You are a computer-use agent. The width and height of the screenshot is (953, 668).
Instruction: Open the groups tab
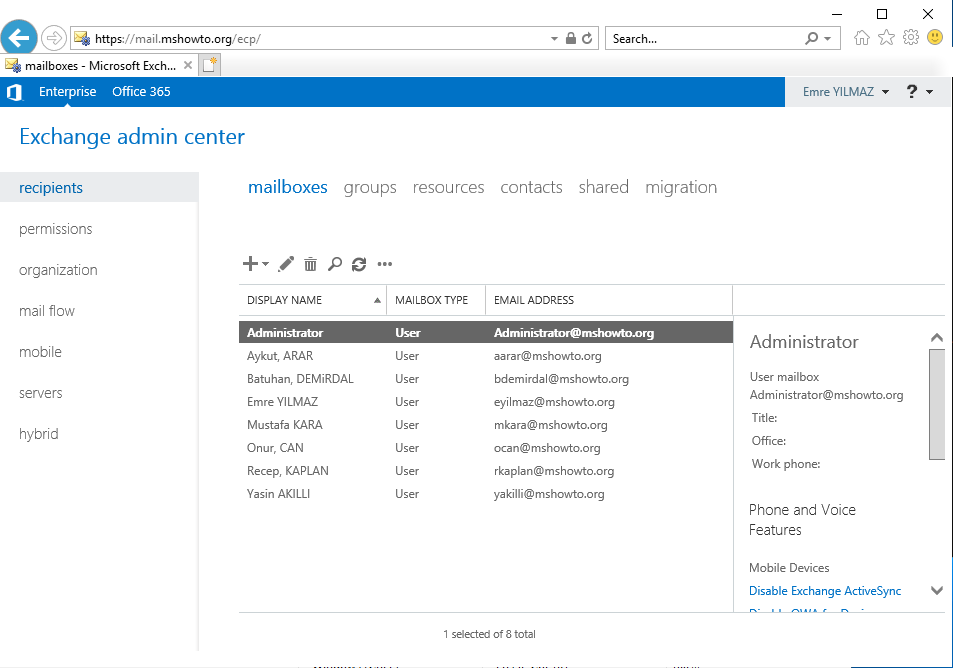click(x=370, y=187)
